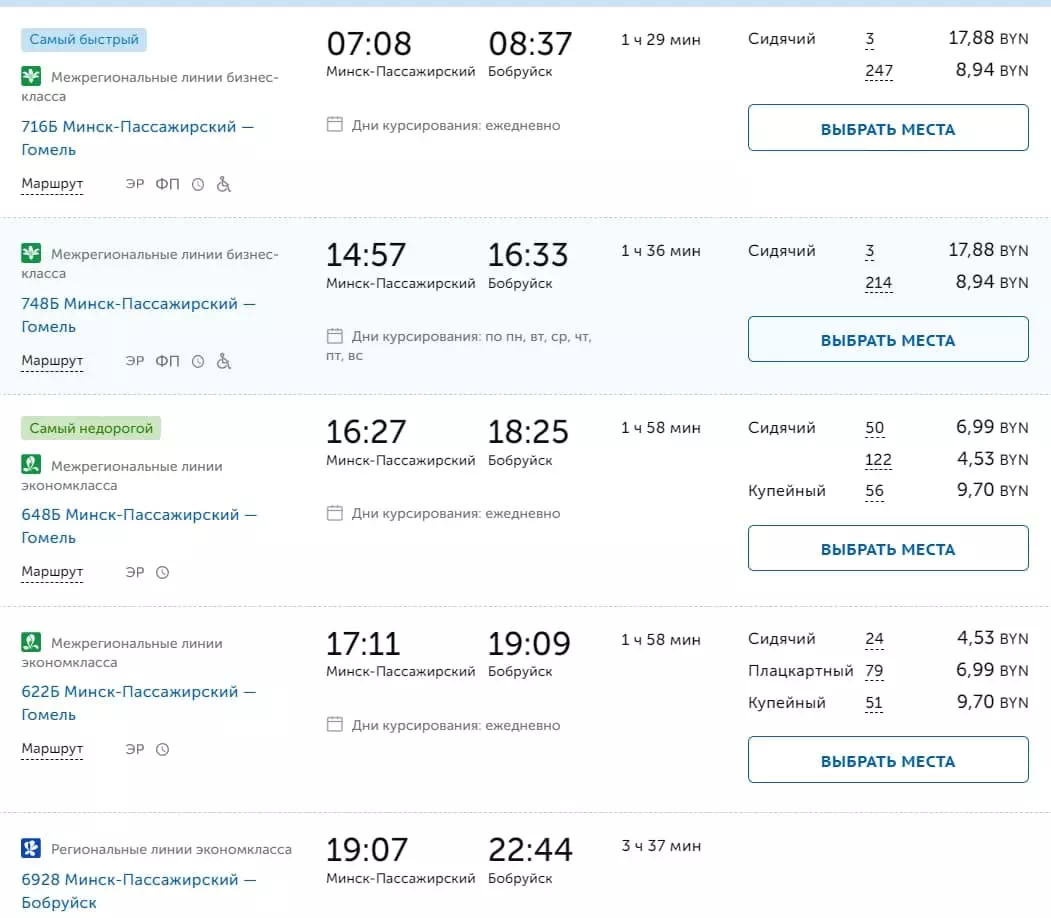Show Маршрут details for train 622Б
The width and height of the screenshot is (1051, 918).
tap(52, 749)
